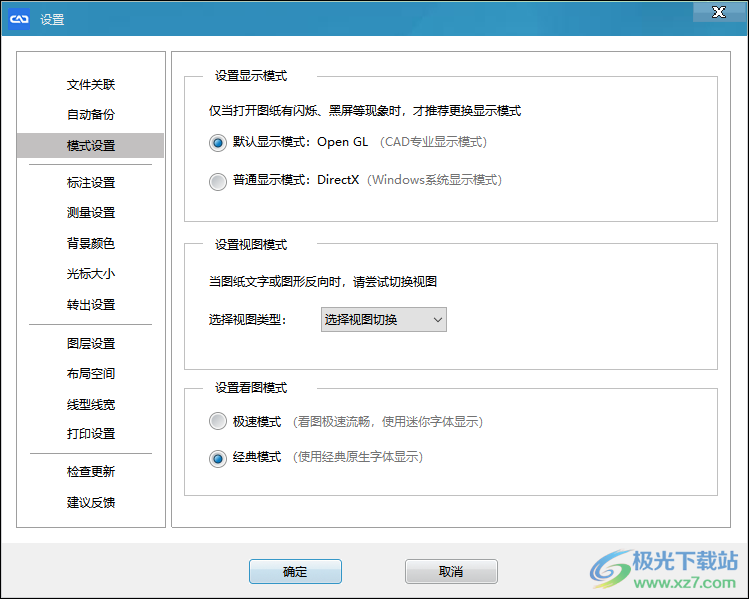This screenshot has width=749, height=599.
Task: Open the 文件关联 settings page
Action: click(x=91, y=85)
